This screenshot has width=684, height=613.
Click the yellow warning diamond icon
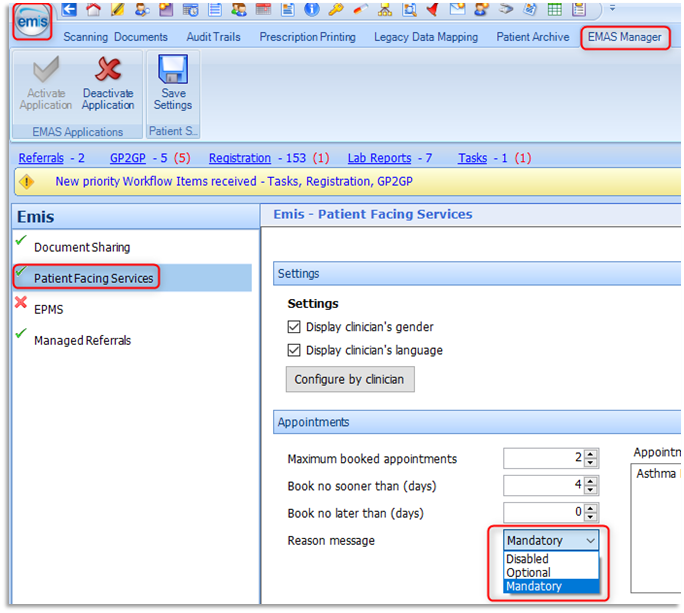pyautogui.click(x=27, y=182)
